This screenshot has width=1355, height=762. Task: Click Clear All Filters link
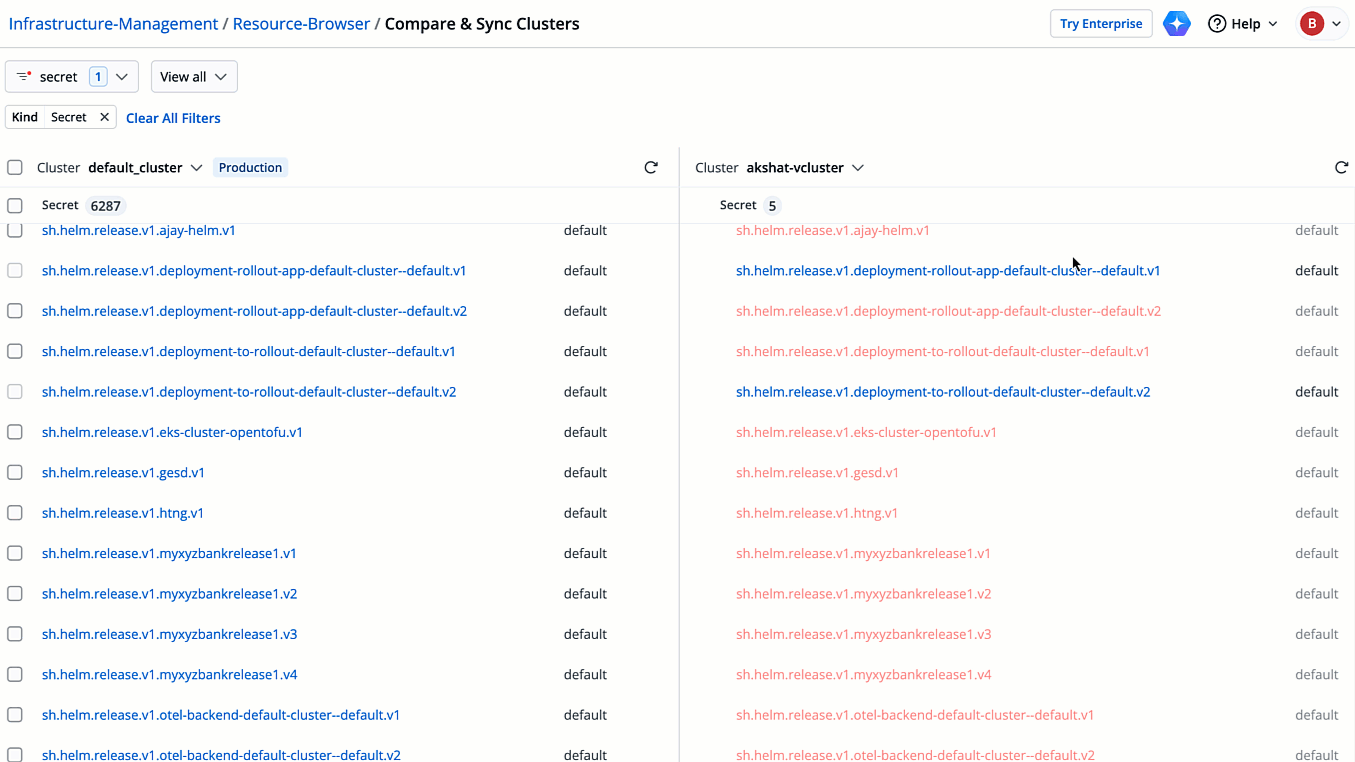[x=173, y=118]
